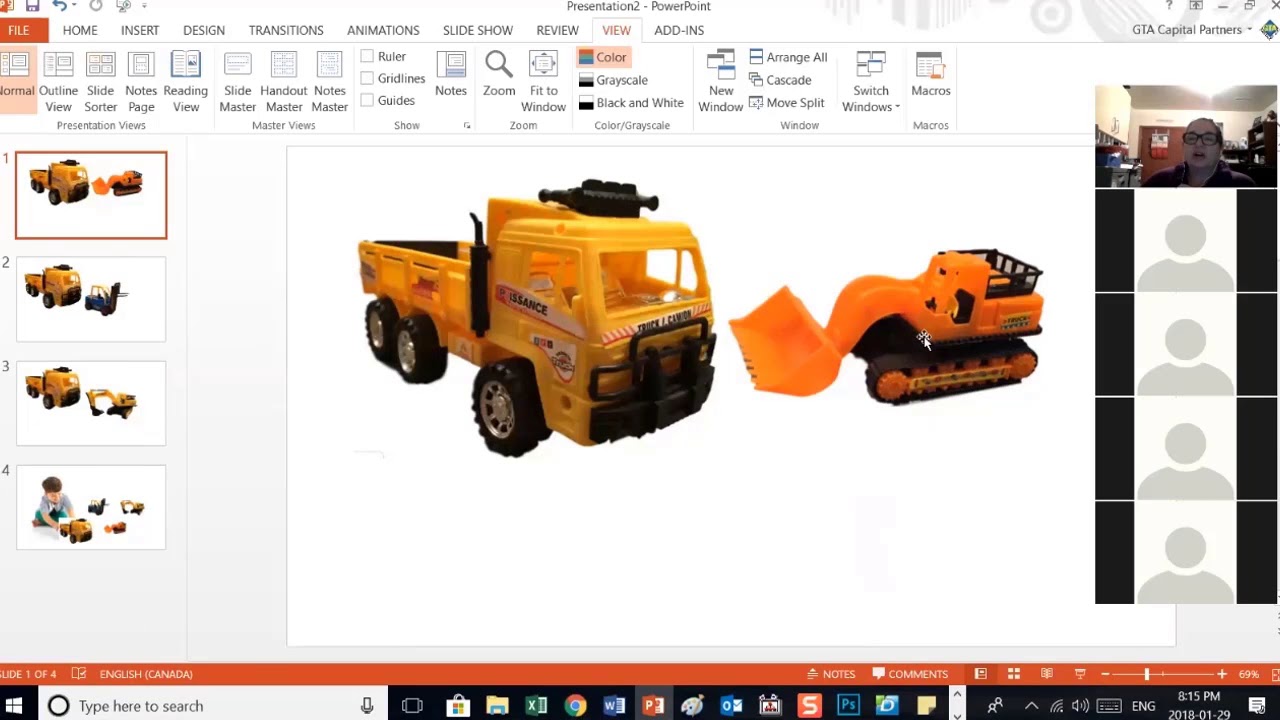The height and width of the screenshot is (720, 1280).
Task: Open GTA Capital Partners account dropdown
Action: [1192, 30]
